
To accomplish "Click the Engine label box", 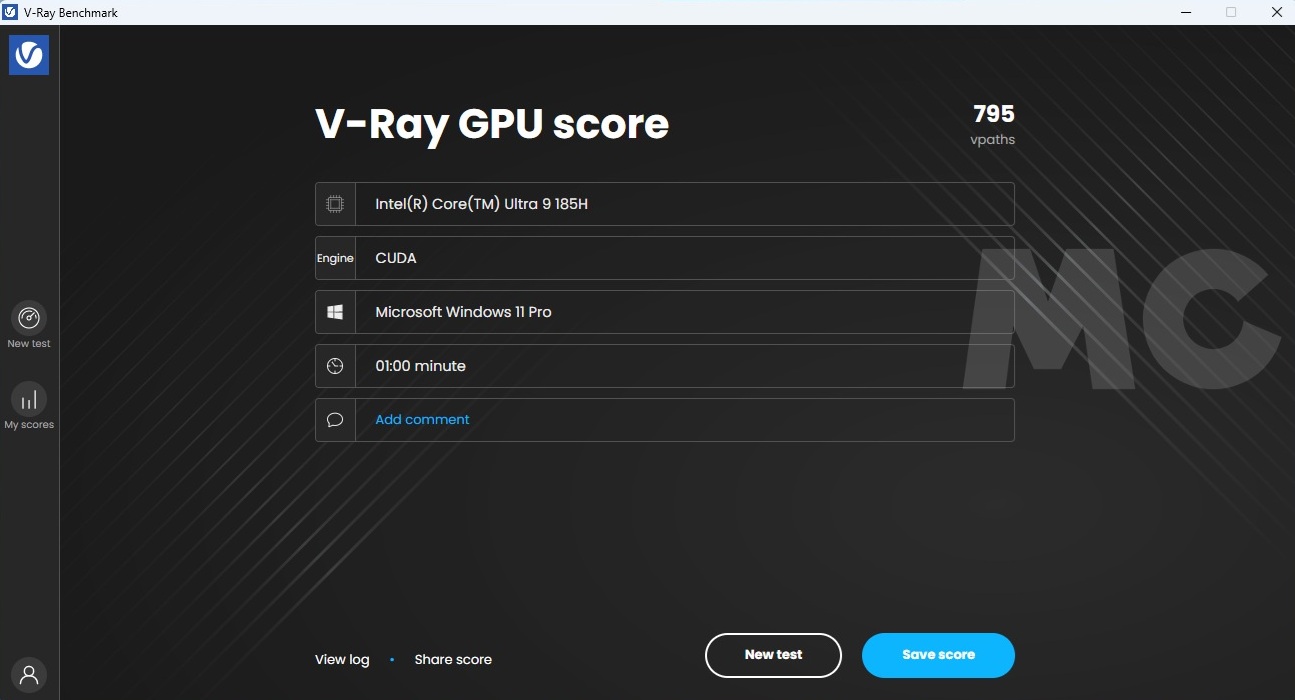I will click(x=335, y=258).
